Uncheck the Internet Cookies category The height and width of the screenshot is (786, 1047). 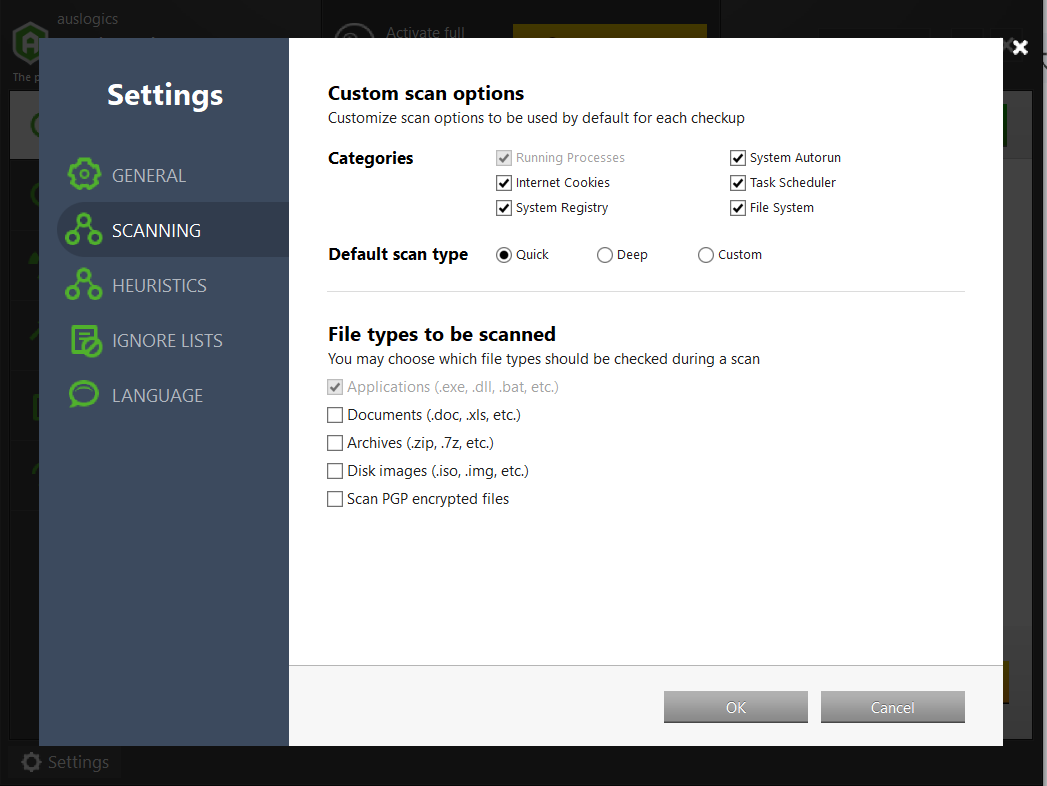504,182
